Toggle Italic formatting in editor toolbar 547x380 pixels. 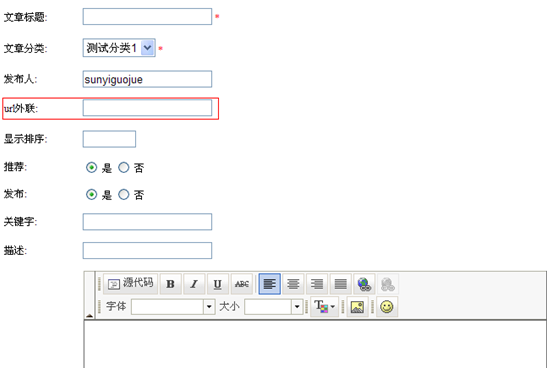pos(194,284)
